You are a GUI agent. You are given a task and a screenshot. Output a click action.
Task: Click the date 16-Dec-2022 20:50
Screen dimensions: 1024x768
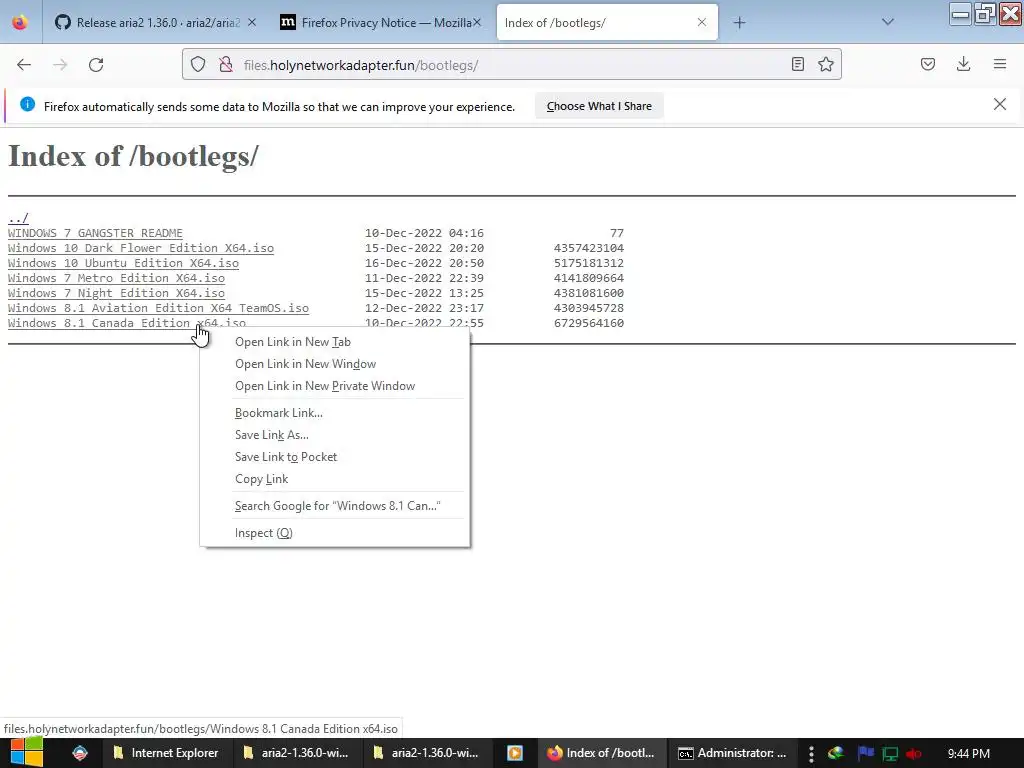424,263
